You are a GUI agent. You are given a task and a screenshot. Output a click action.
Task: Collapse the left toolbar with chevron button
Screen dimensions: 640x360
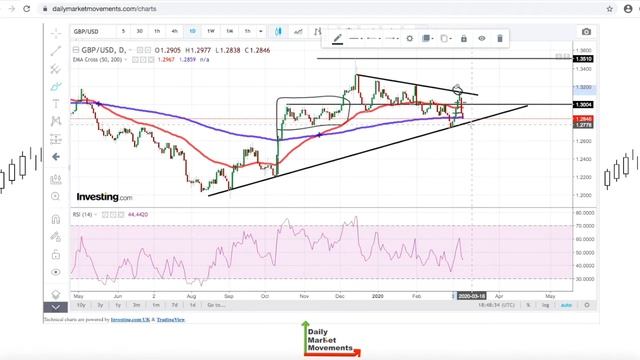point(56,307)
